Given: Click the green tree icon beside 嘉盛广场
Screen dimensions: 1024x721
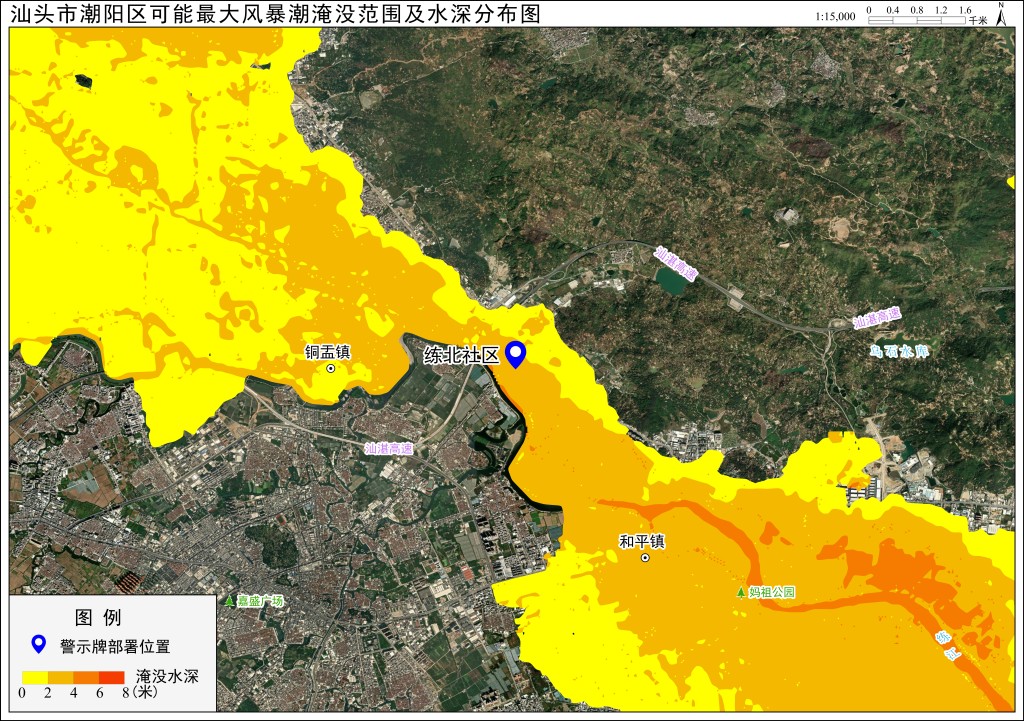Looking at the screenshot, I should point(229,601).
